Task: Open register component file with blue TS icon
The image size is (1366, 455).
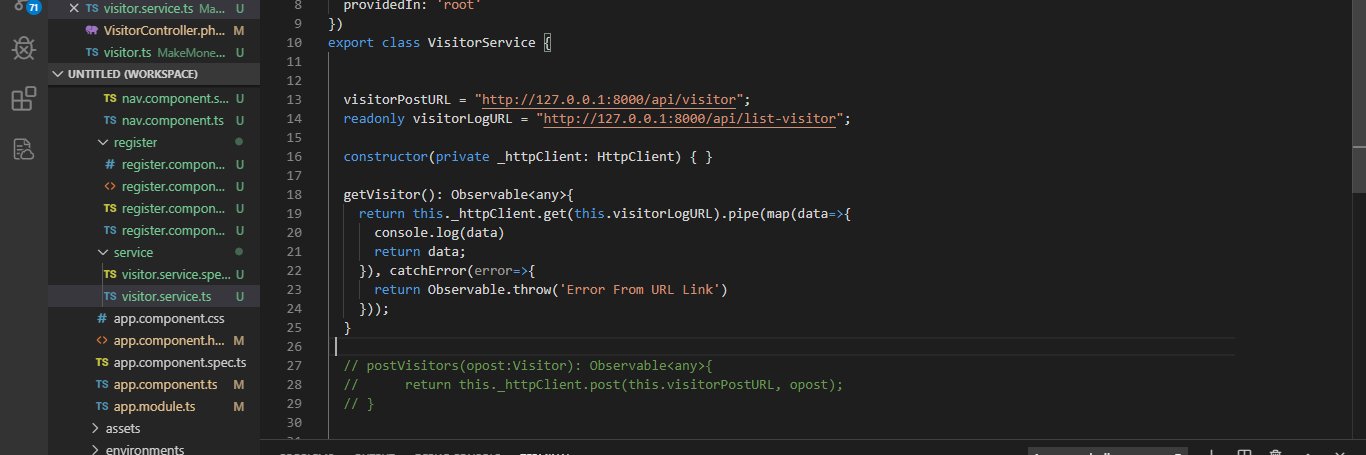Action: point(154,231)
